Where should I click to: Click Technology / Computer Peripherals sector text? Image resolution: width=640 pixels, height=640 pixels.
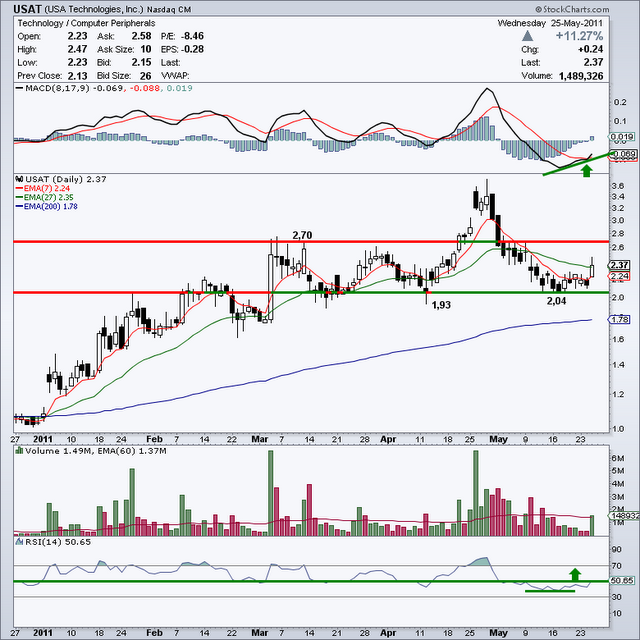(86, 23)
